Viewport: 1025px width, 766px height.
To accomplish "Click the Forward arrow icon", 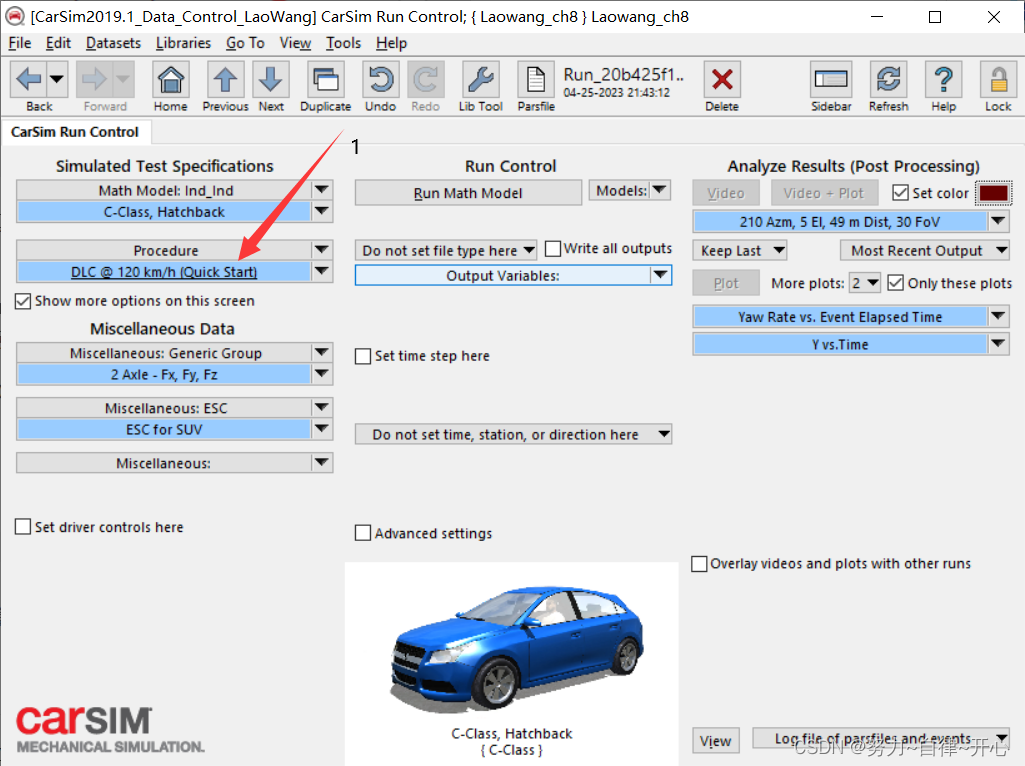I will [94, 80].
